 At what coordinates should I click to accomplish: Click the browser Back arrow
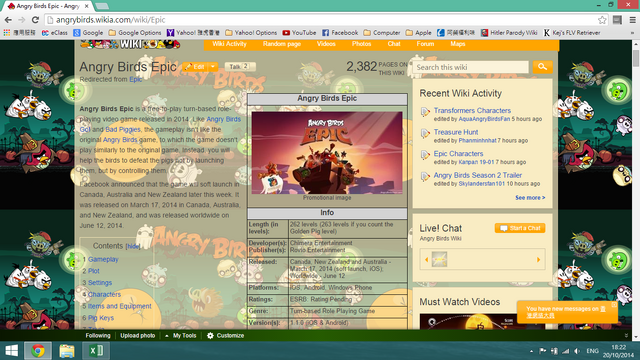pyautogui.click(x=8, y=20)
